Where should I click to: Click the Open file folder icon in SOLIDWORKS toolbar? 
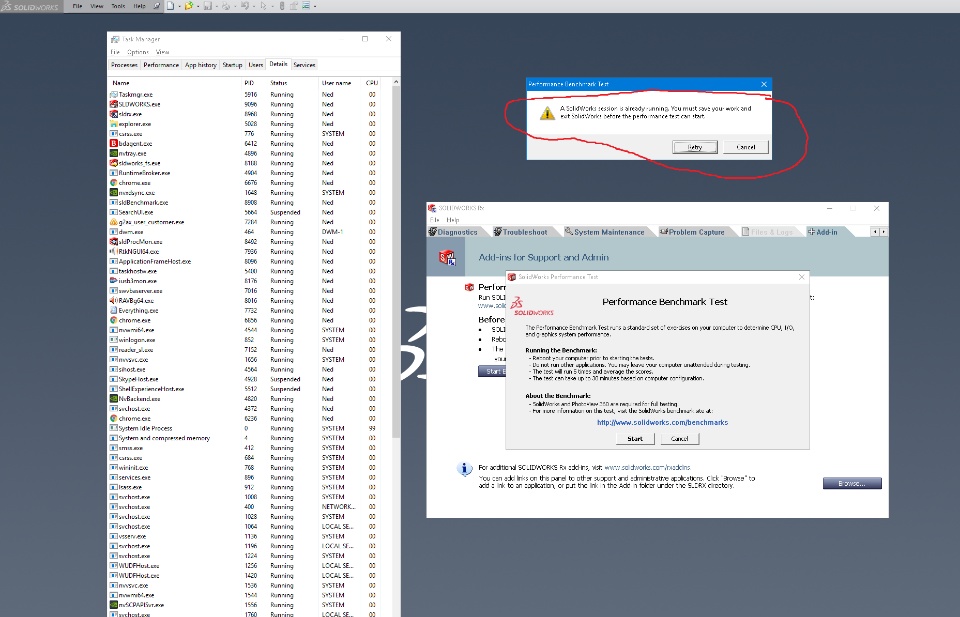coord(189,6)
